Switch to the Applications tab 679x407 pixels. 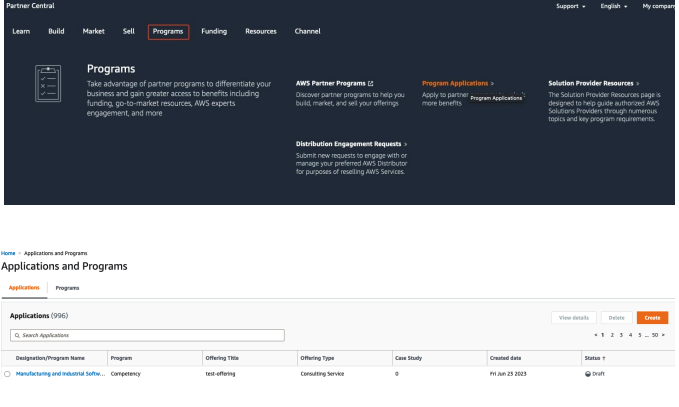pos(24,287)
